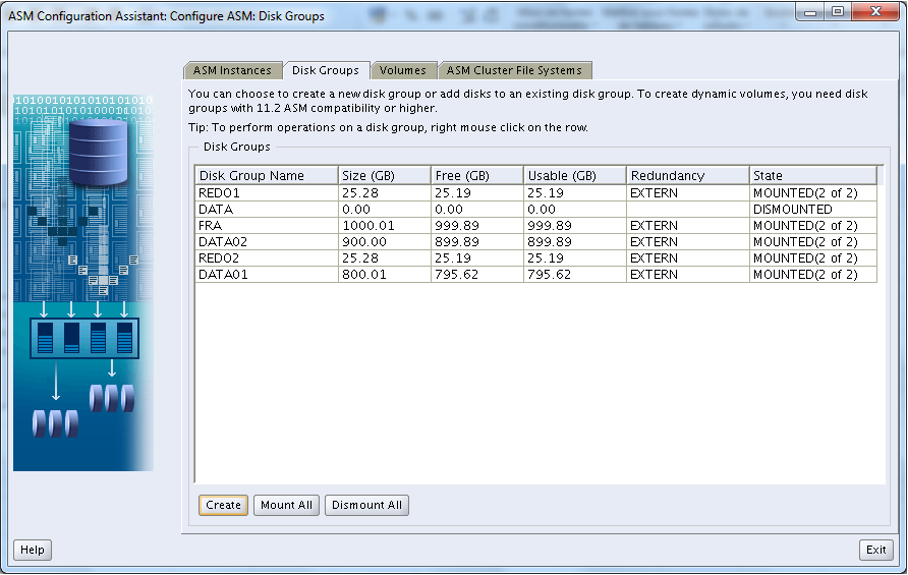Click EXTERN redundancy in REDO1 row
The height and width of the screenshot is (575, 908).
click(688, 193)
